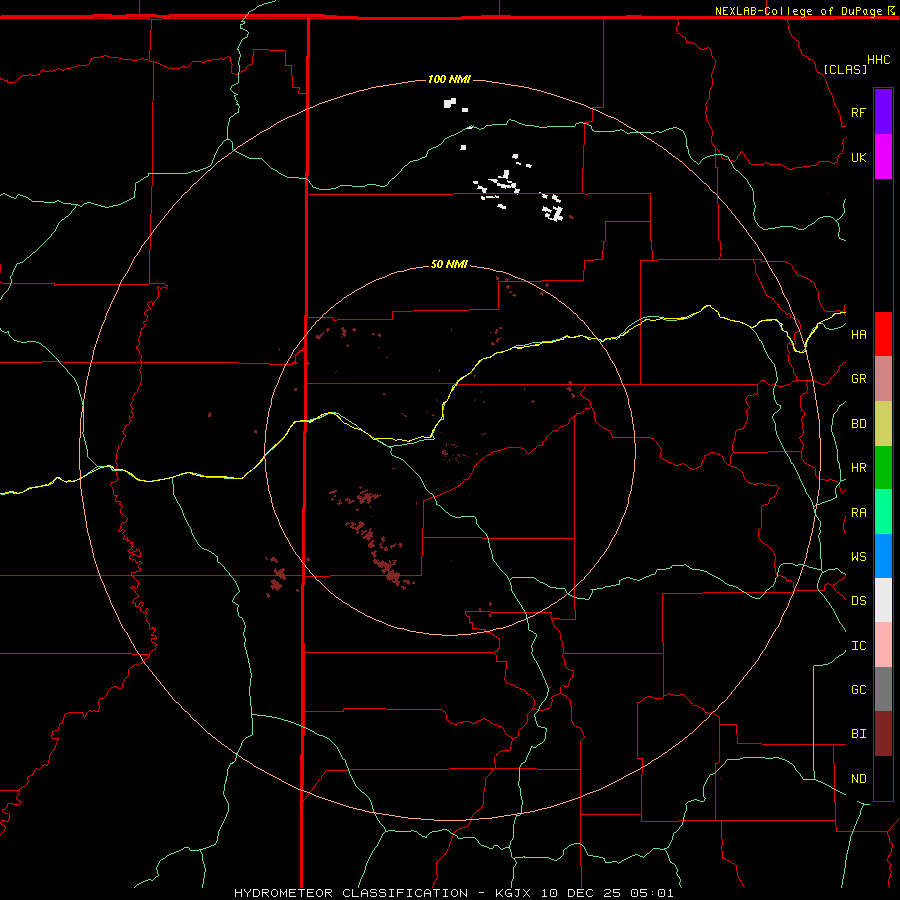900x900 pixels.
Task: Click the gray GC legend color swatch
Action: (x=883, y=689)
